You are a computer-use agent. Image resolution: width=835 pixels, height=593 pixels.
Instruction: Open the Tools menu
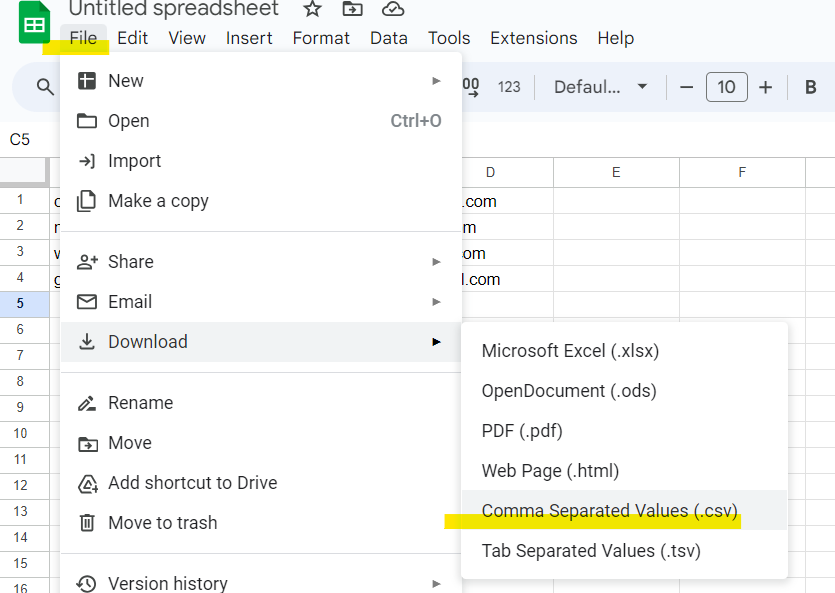point(449,38)
